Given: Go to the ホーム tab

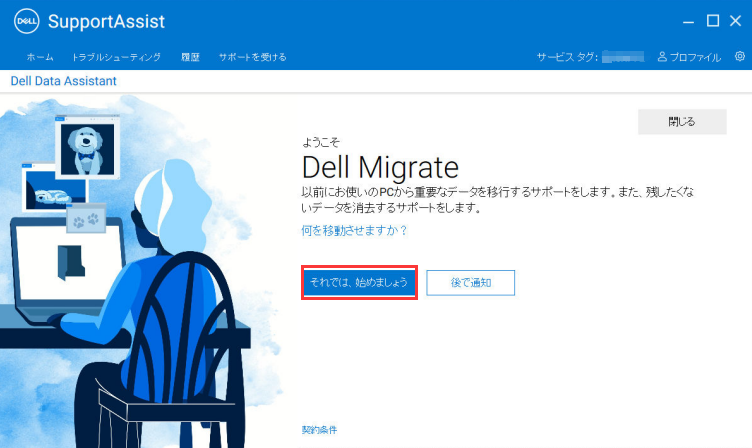Looking at the screenshot, I should pos(40,57).
